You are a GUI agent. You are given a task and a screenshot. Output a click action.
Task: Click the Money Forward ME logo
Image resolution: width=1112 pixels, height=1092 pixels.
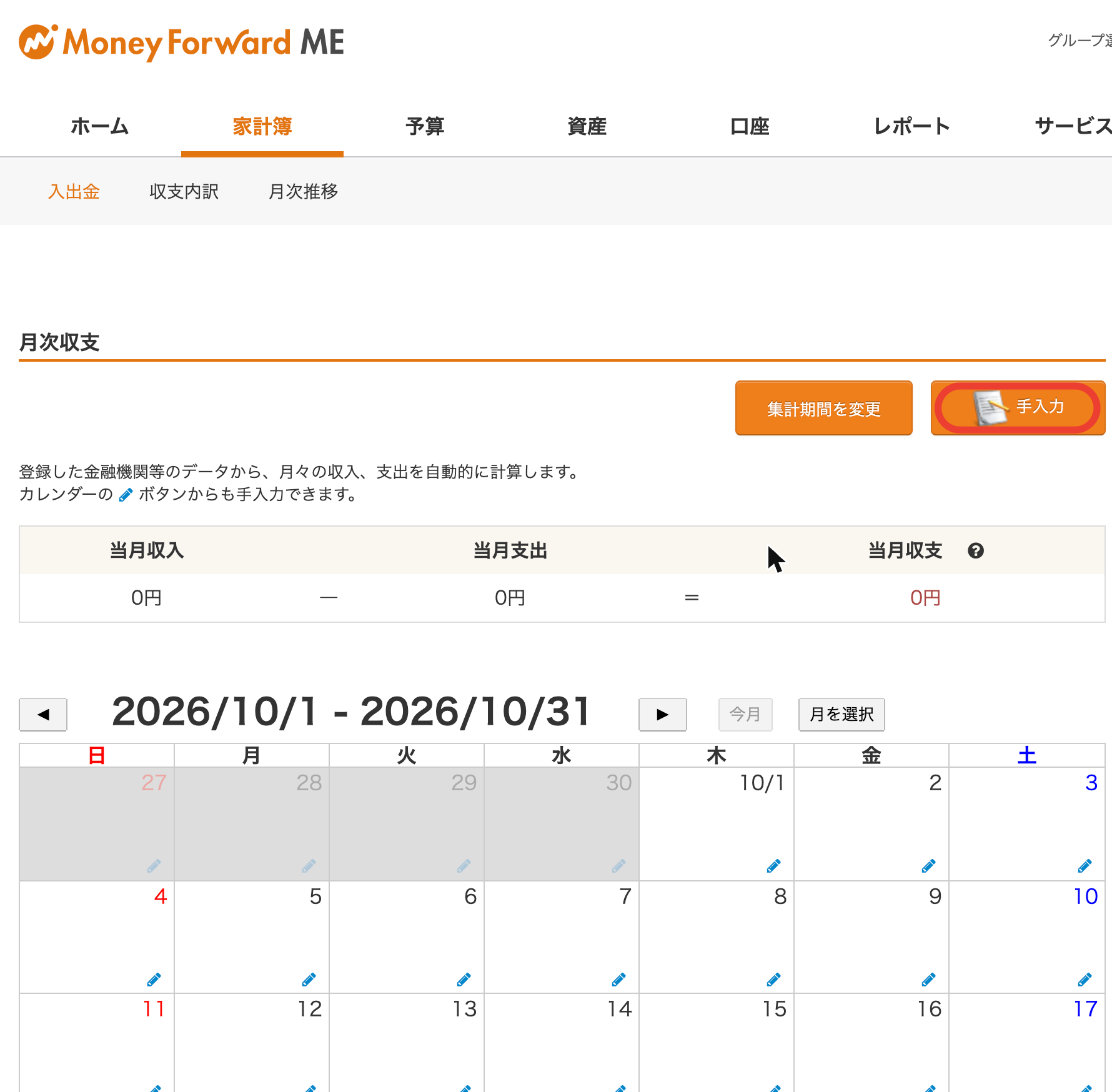point(182,43)
